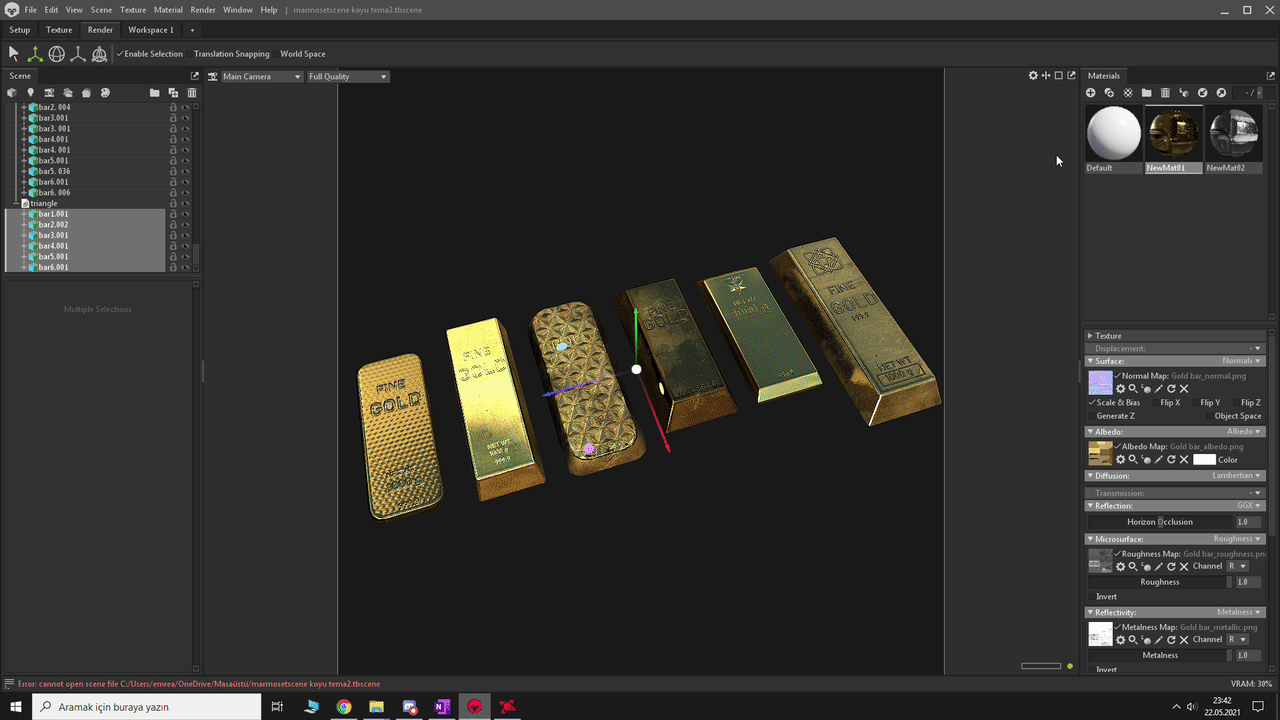Open Roughness Map texture settings gear

coord(1120,567)
